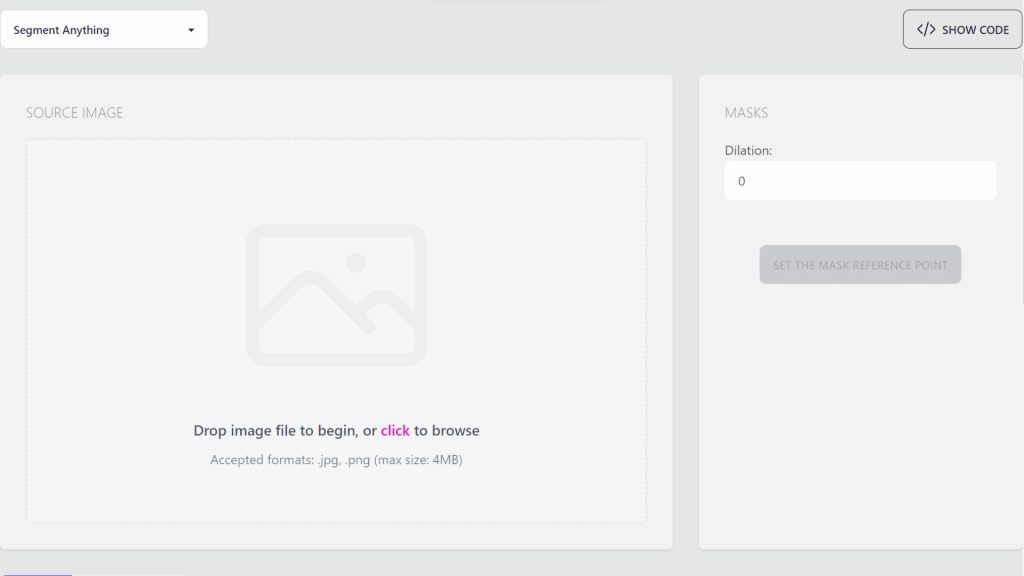Click the accepted formats helper text
Screen dimensions: 1024x576
337,459
